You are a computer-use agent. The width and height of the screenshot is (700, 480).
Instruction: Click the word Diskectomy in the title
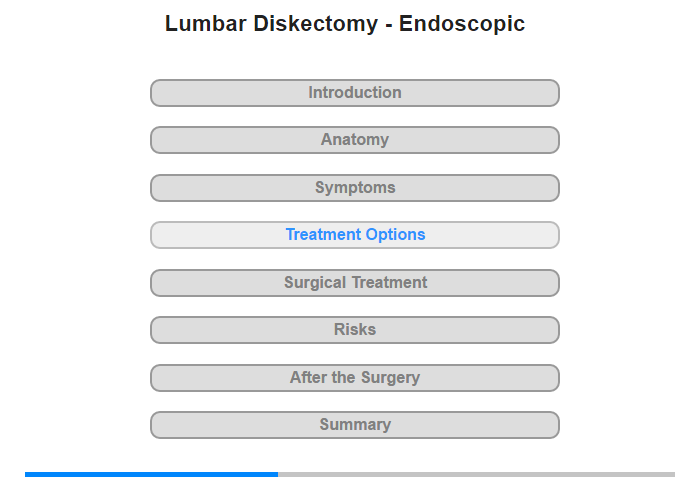click(x=316, y=24)
